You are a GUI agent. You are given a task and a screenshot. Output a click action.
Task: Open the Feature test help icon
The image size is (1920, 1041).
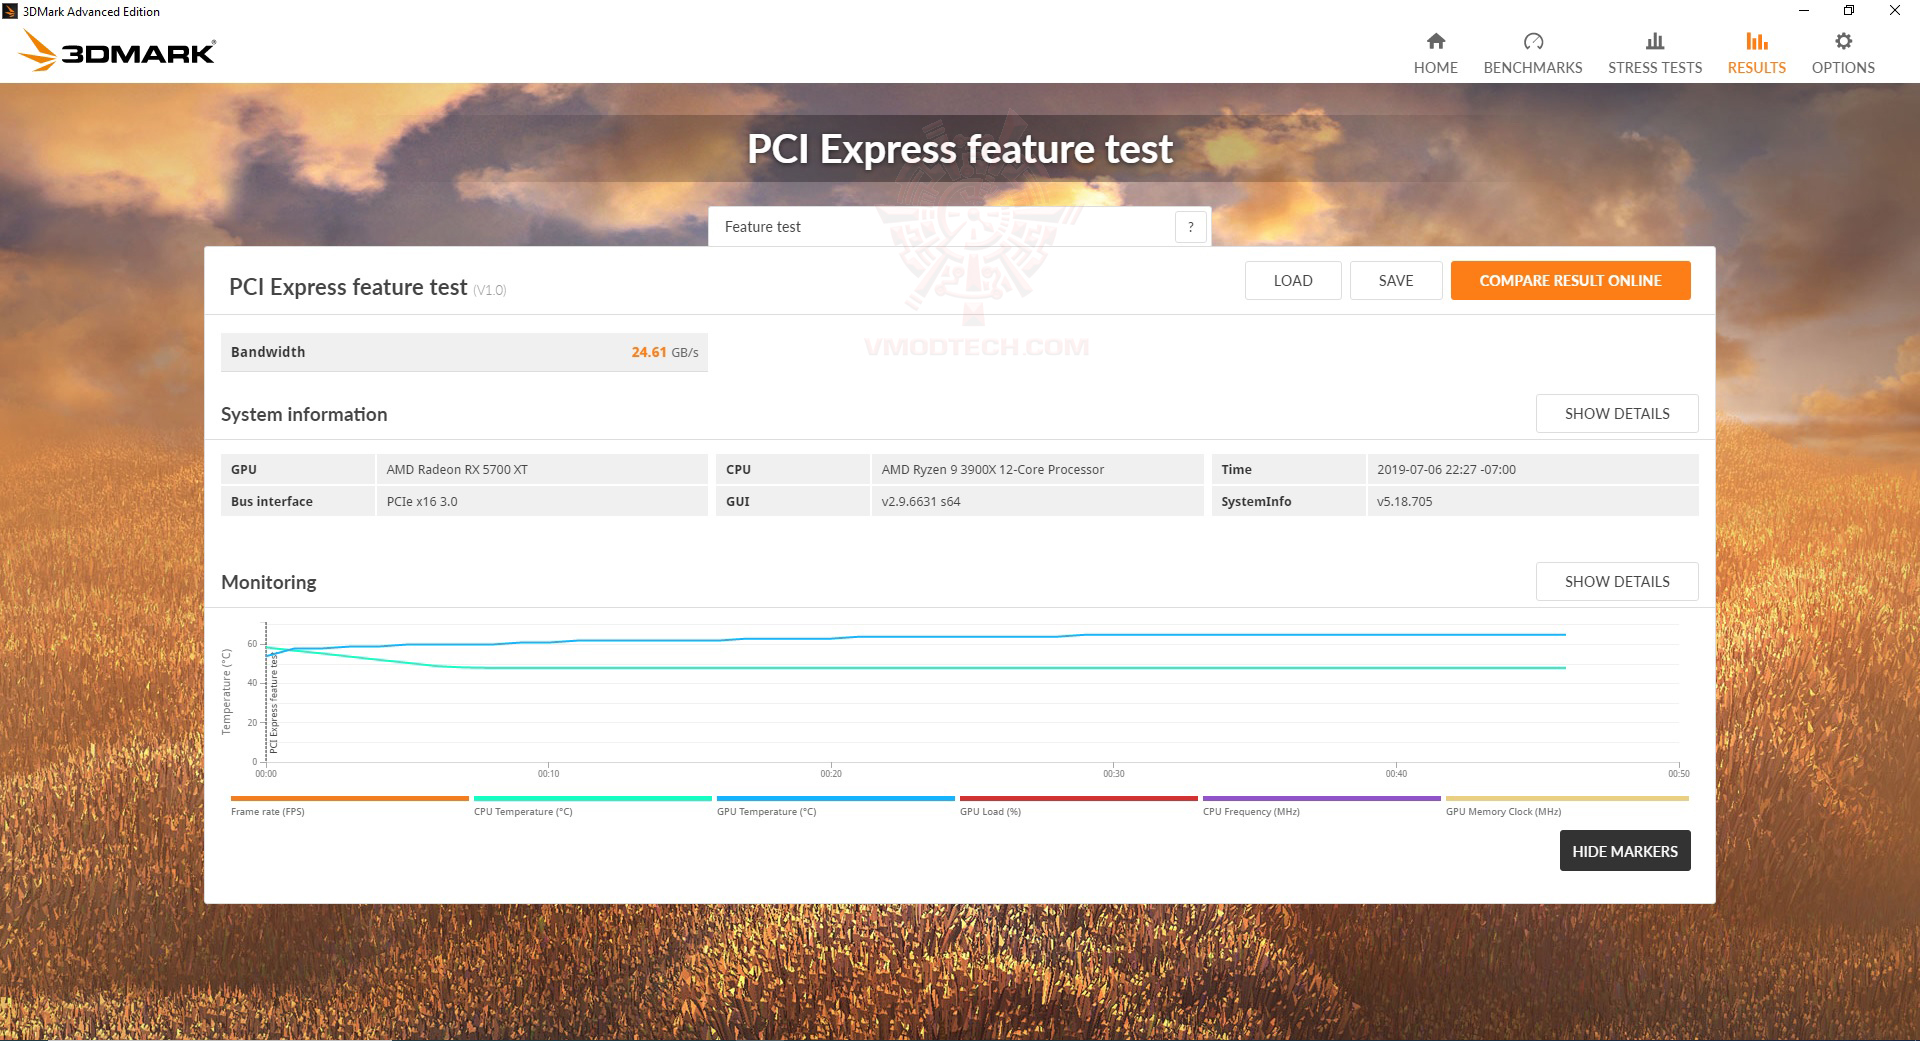1190,226
